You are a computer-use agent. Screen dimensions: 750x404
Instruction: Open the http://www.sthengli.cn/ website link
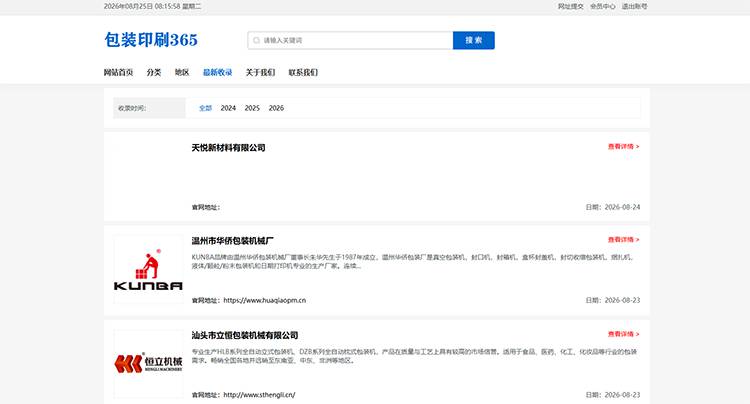point(259,395)
